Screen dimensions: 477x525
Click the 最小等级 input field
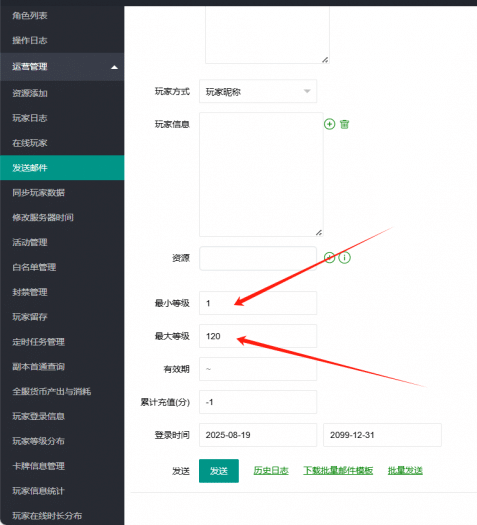[x=258, y=303]
